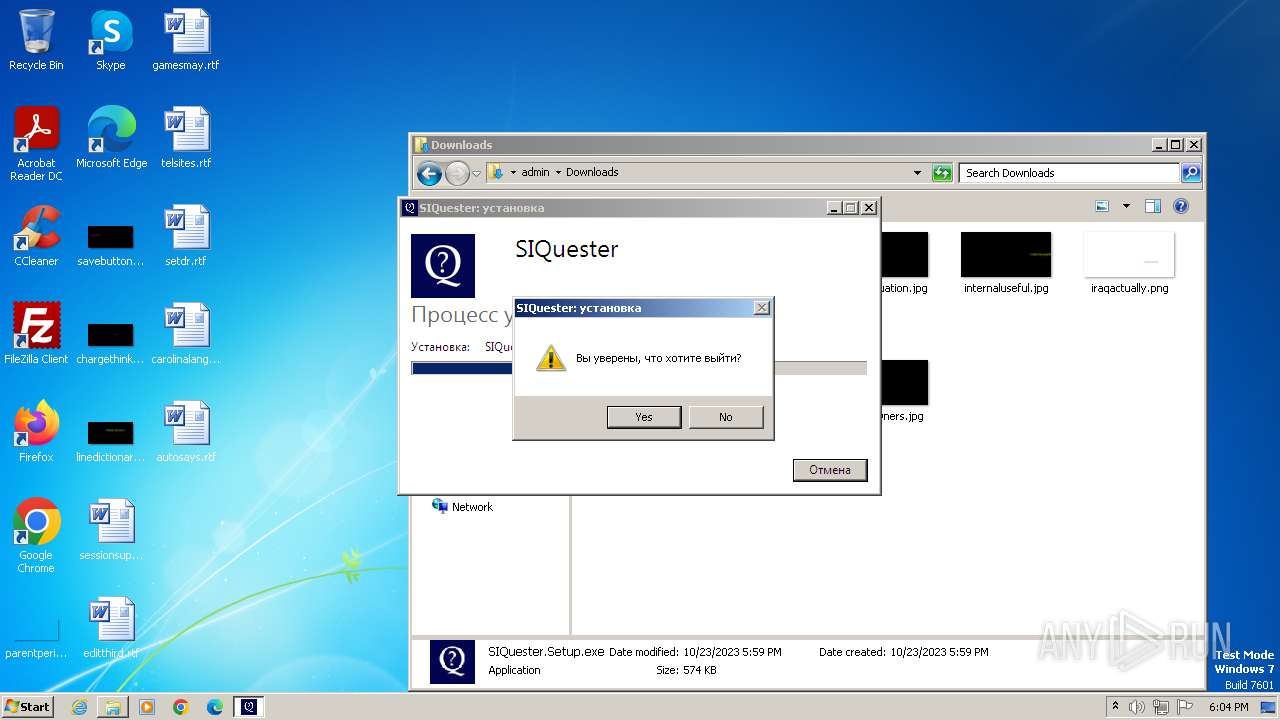Select the linedictionar file on the desktop
This screenshot has height=720, width=1280.
coord(110,439)
